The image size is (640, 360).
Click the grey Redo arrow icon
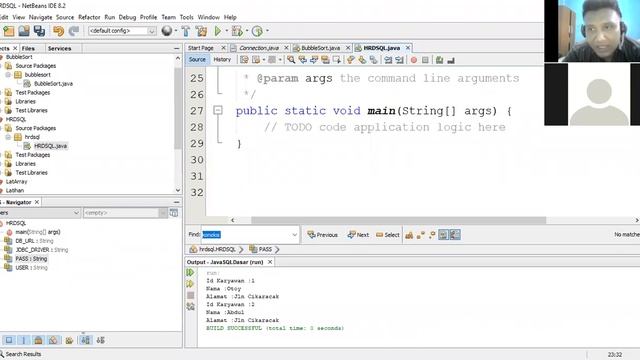[74, 31]
